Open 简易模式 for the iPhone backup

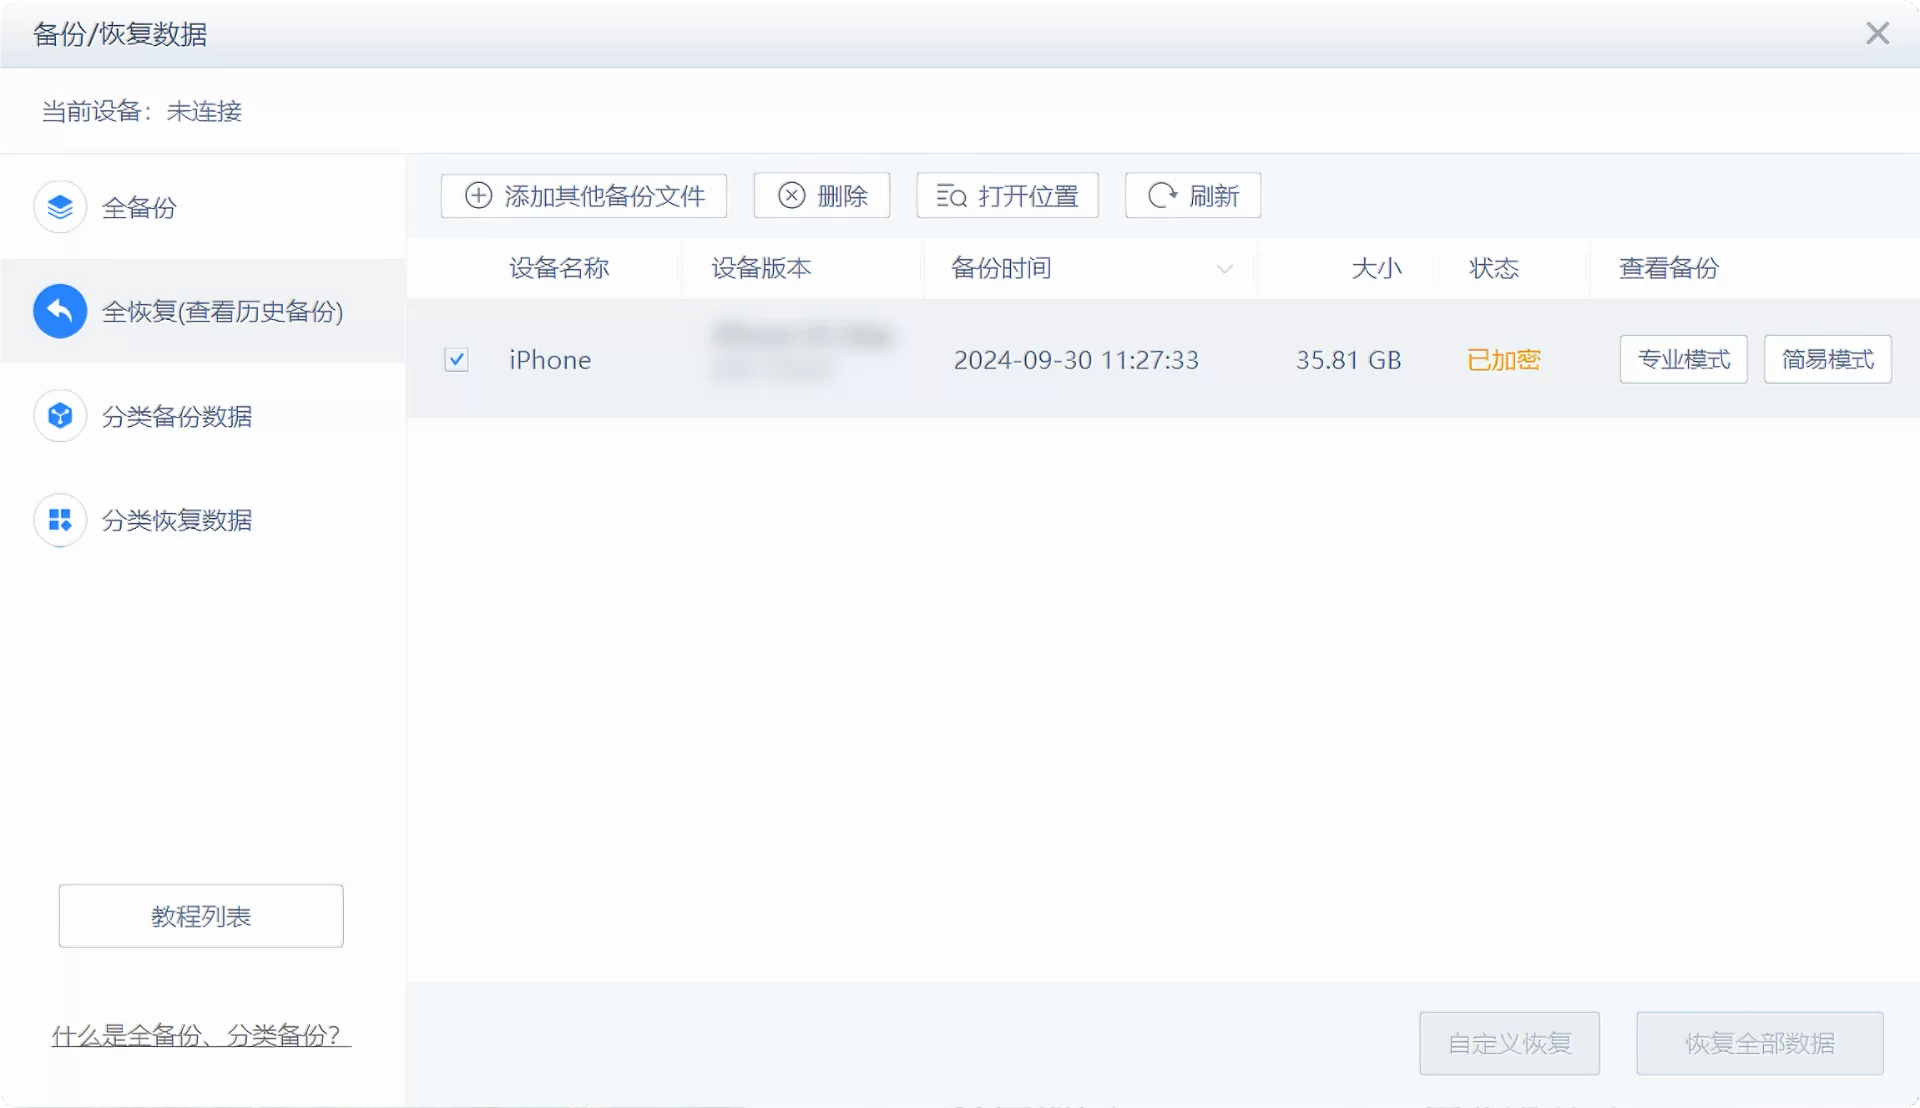[x=1827, y=359]
